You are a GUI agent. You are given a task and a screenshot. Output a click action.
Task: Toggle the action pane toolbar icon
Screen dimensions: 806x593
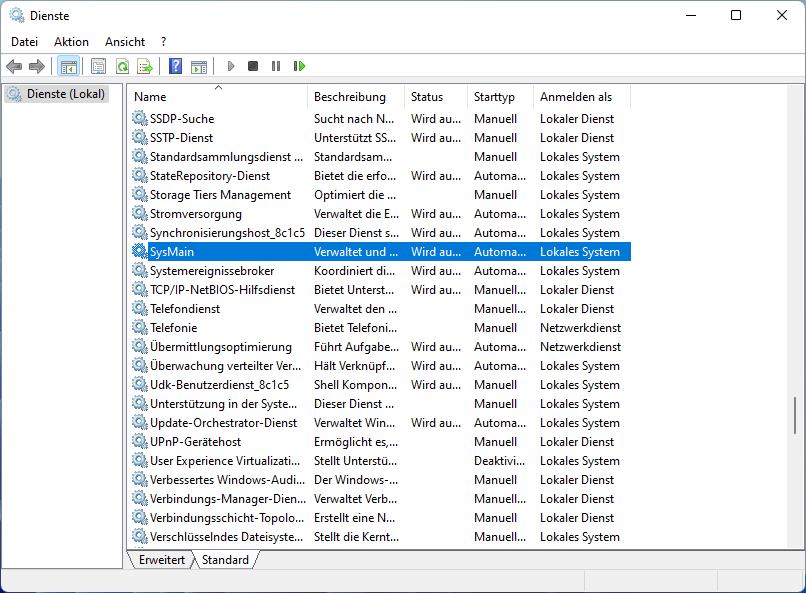click(199, 67)
